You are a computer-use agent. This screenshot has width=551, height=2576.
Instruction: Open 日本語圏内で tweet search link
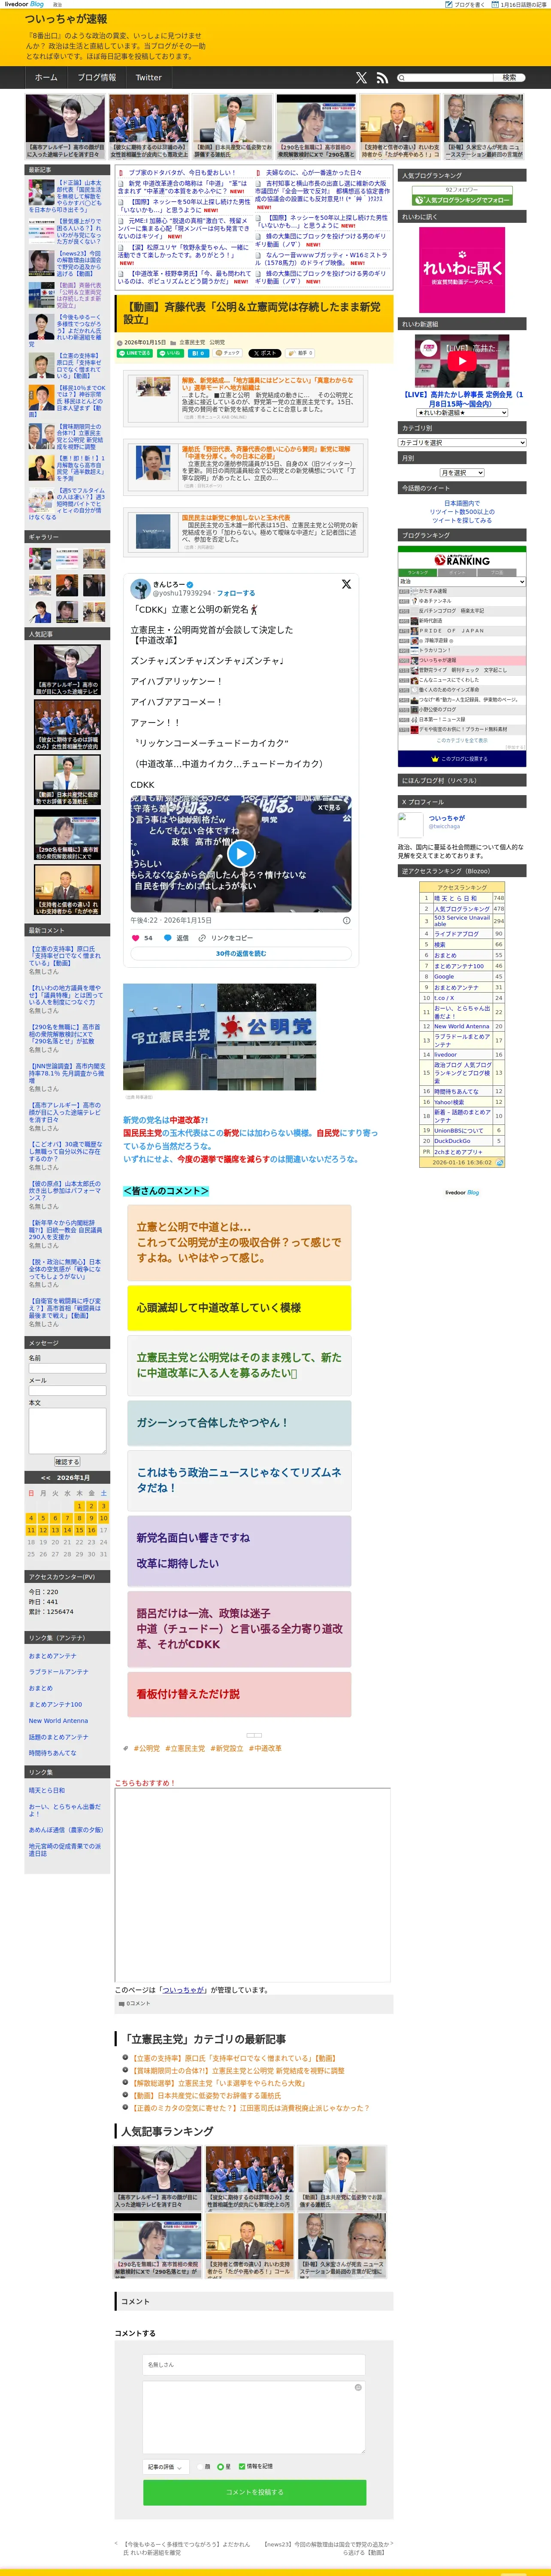click(x=462, y=503)
